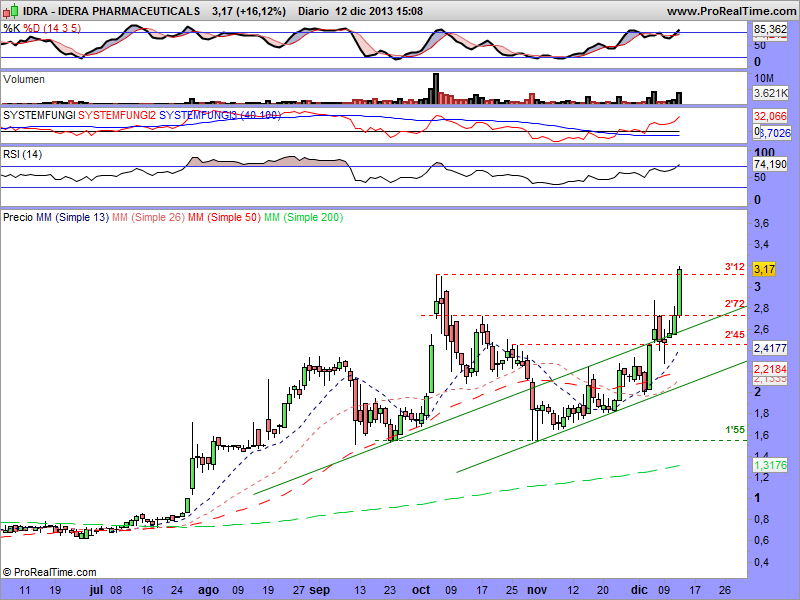Click the 'Diario' timeframe label
This screenshot has width=800, height=600.
[x=313, y=11]
